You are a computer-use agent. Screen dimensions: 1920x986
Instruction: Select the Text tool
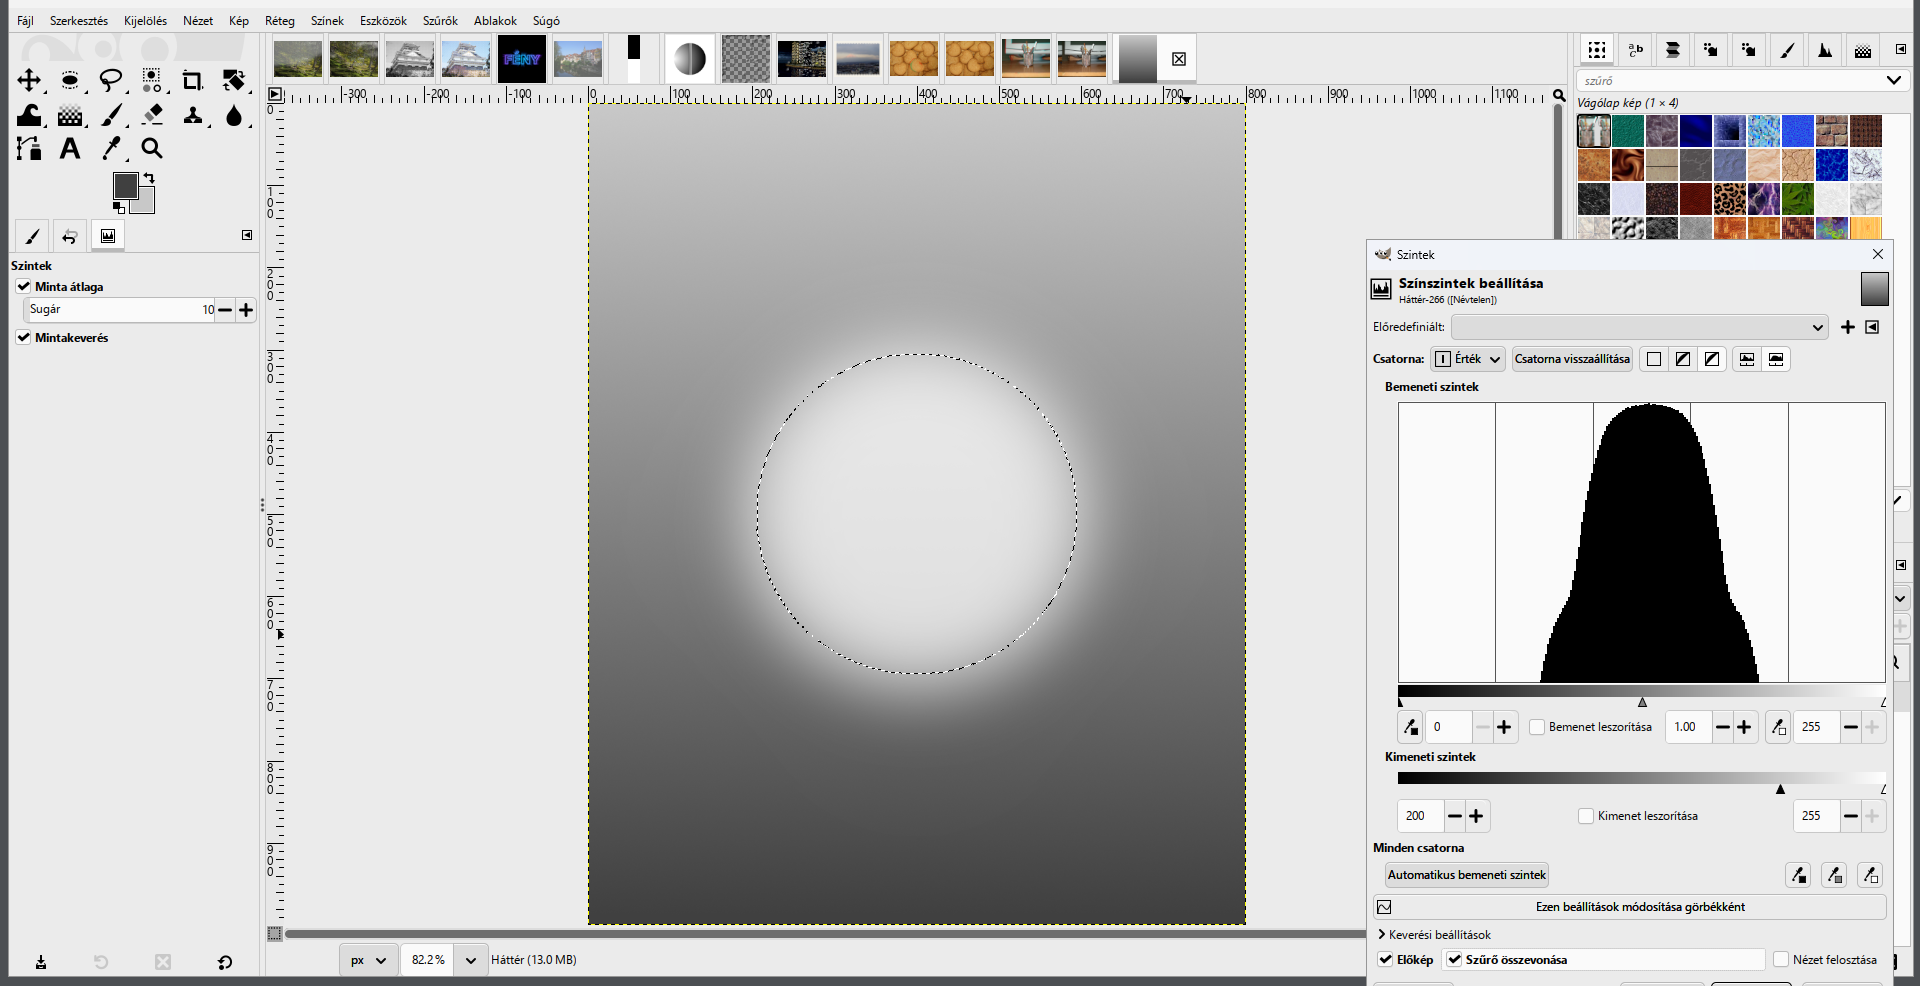tap(70, 149)
